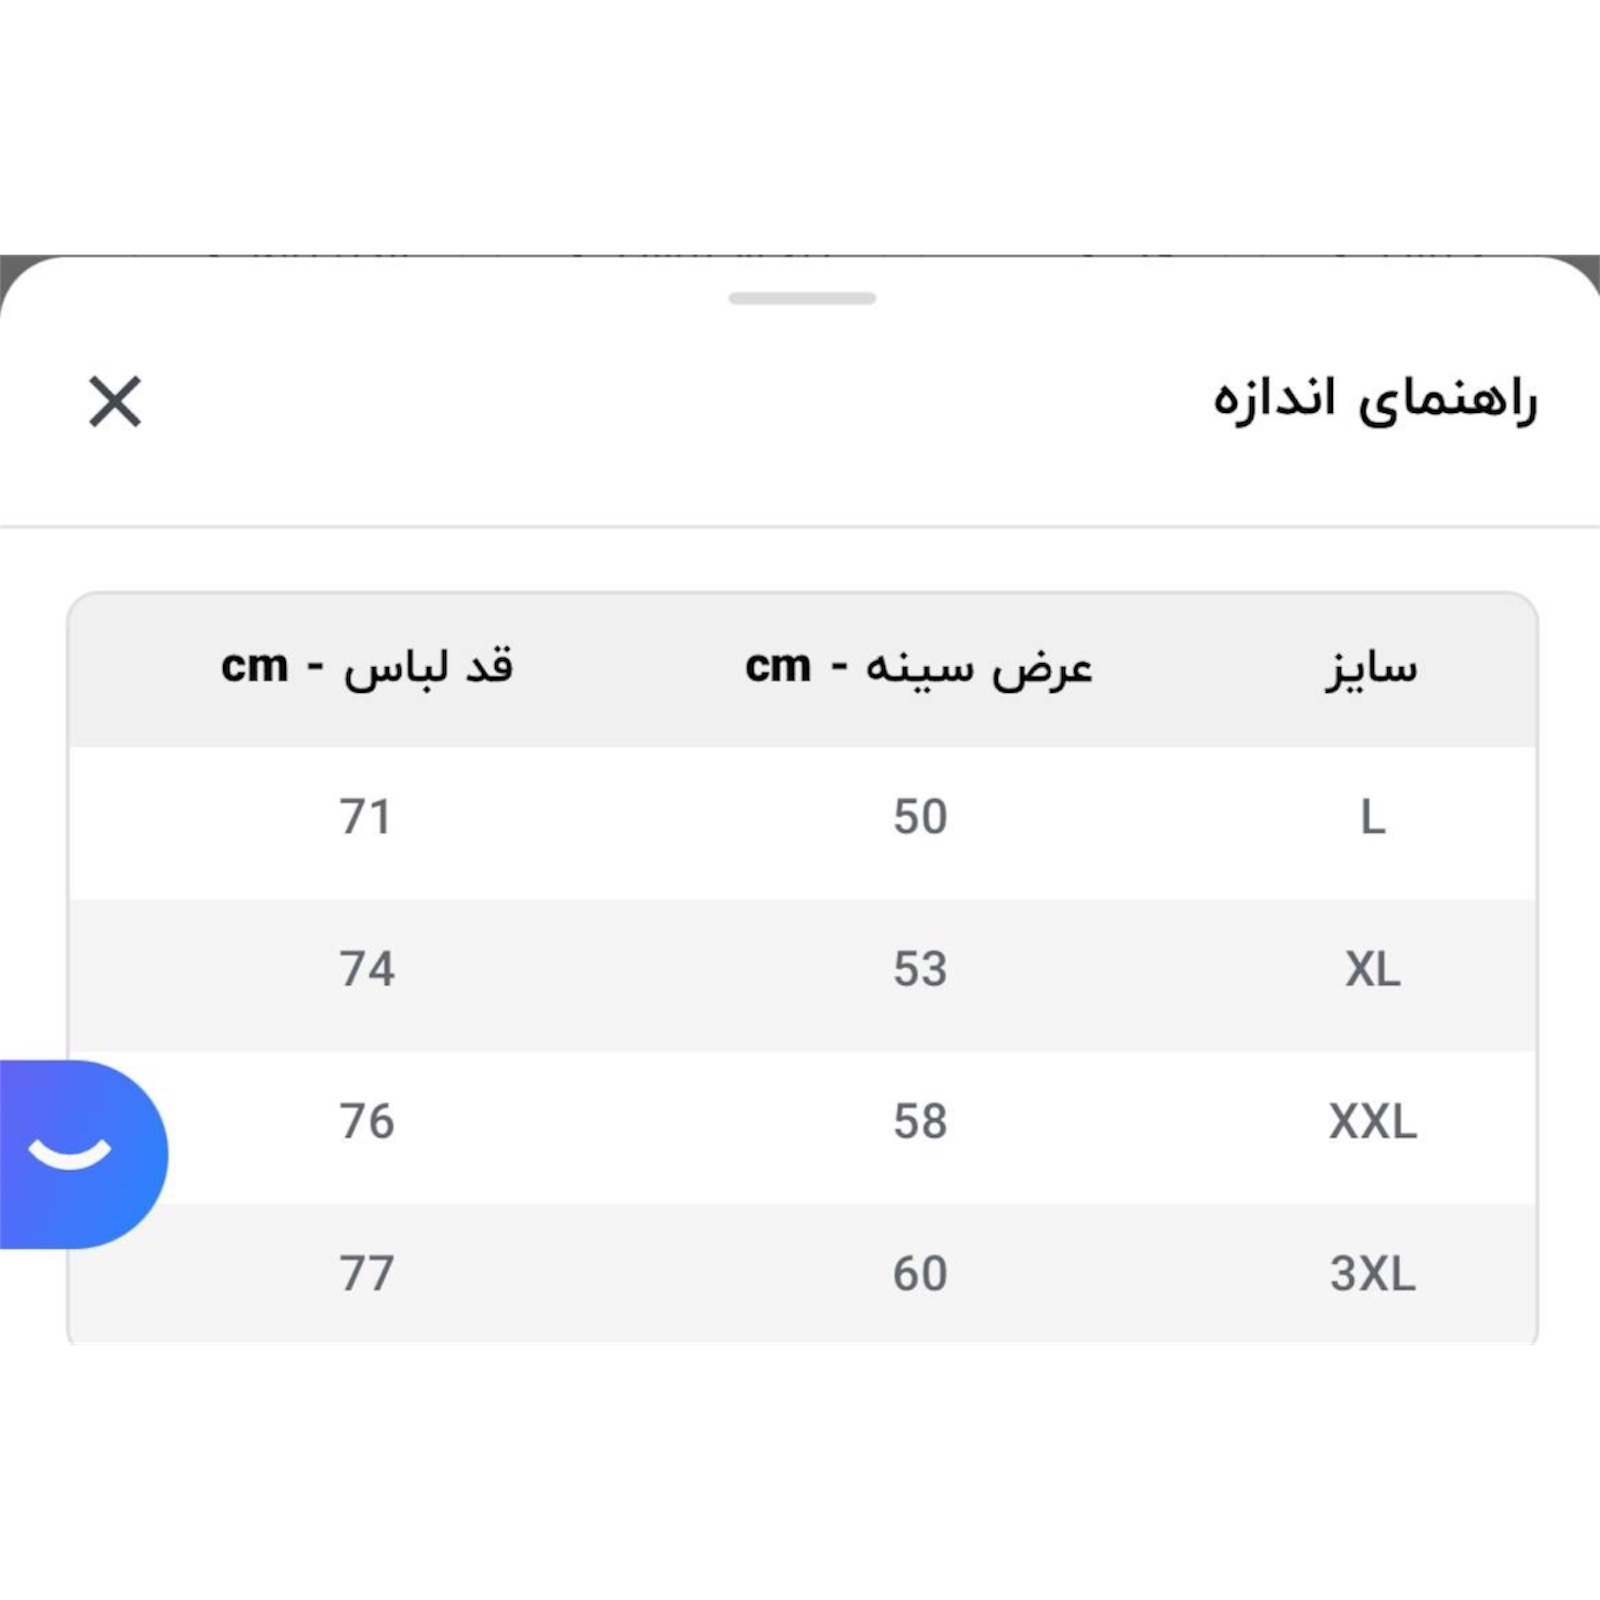
Task: Click size XXL in the table
Action: [x=1372, y=1122]
